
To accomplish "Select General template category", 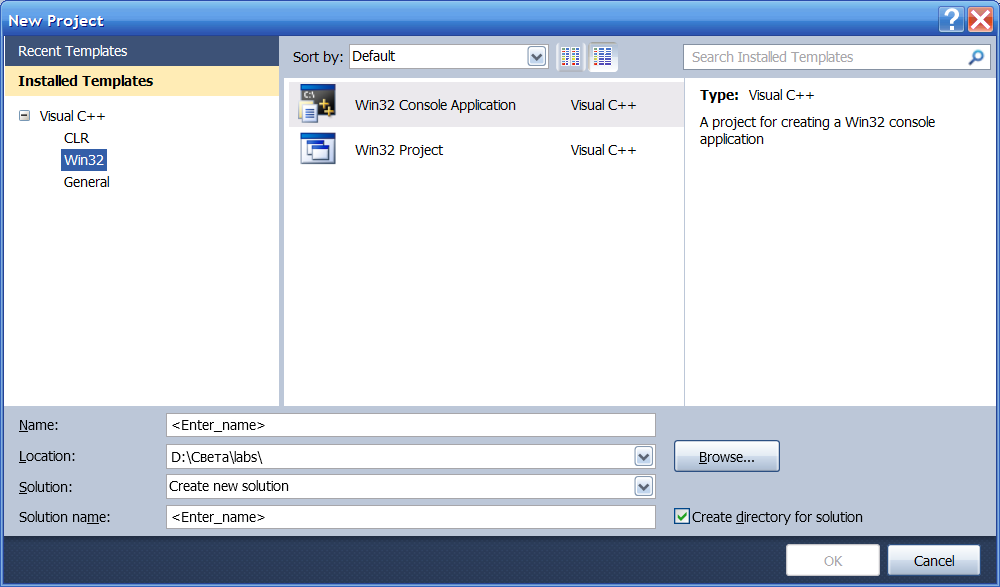I will coord(87,182).
